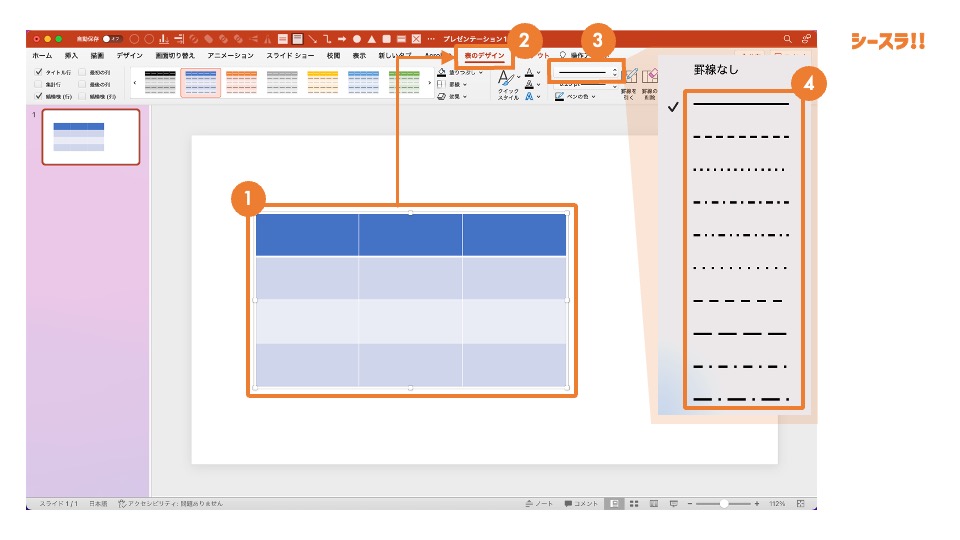Pick the yellow table style thumbnail
This screenshot has width=960, height=540.
click(323, 83)
